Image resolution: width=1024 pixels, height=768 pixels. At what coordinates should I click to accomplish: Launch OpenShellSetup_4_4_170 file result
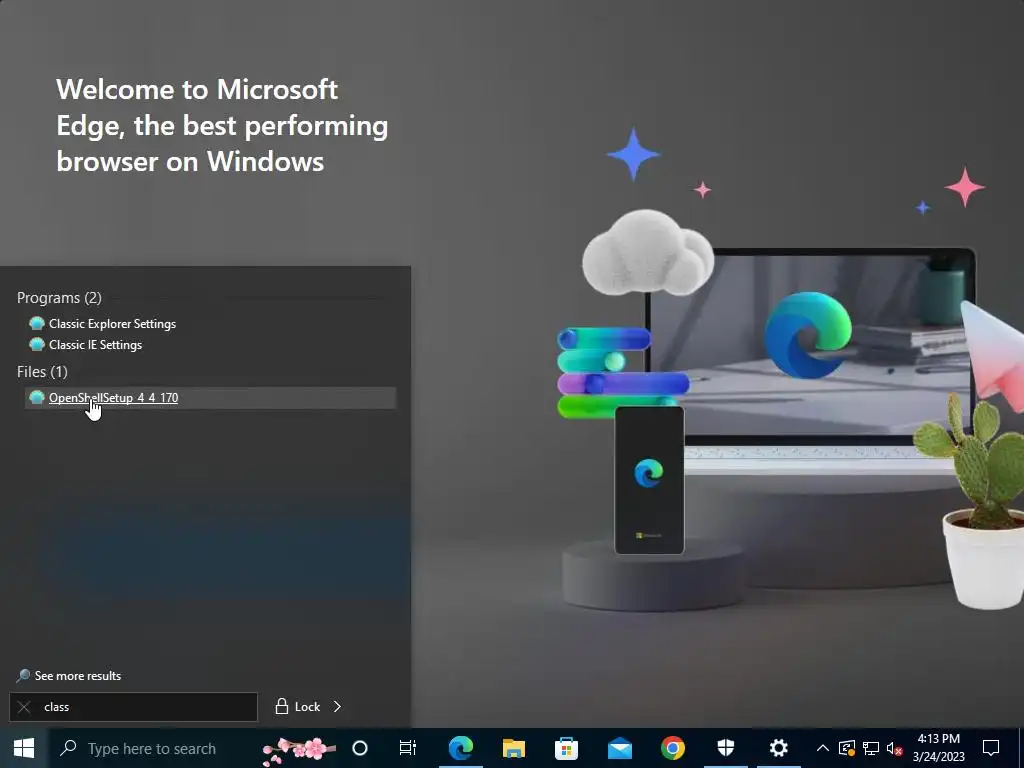tap(210, 398)
